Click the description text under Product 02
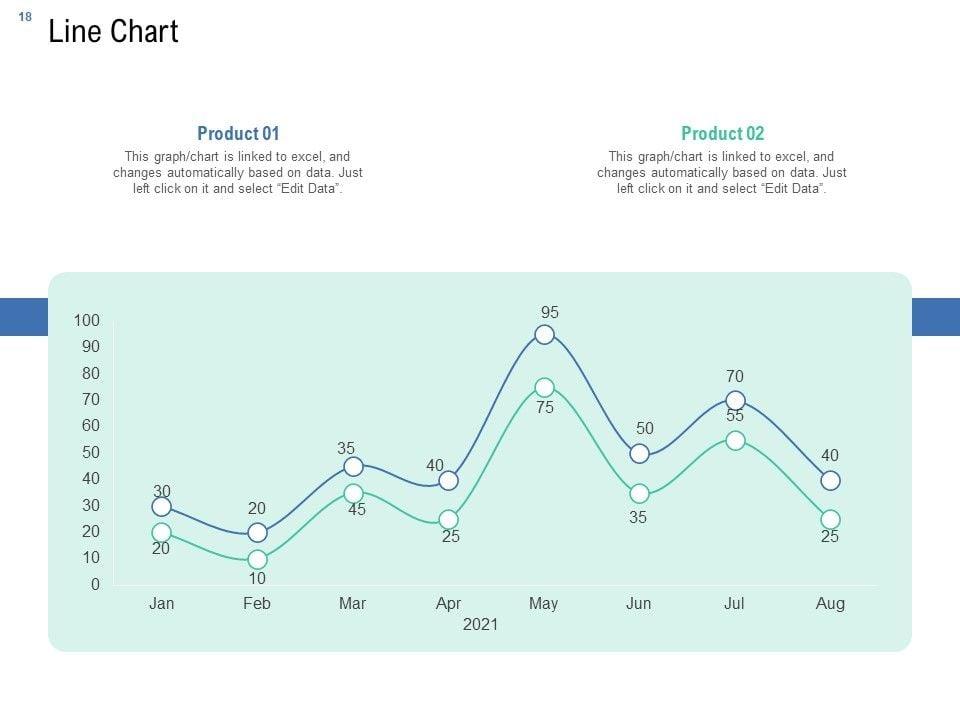This screenshot has width=960, height=720. [722, 173]
